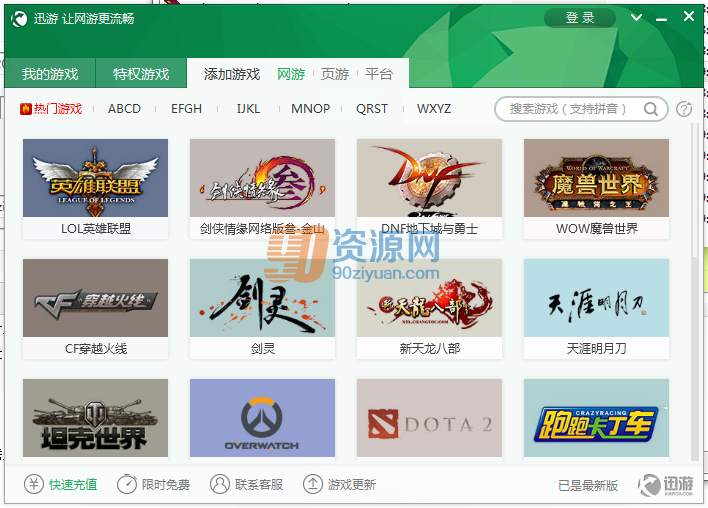Image resolution: width=708 pixels, height=508 pixels.
Task: Open the 天涯明月刀 logo thumbnail
Action: 596,298
